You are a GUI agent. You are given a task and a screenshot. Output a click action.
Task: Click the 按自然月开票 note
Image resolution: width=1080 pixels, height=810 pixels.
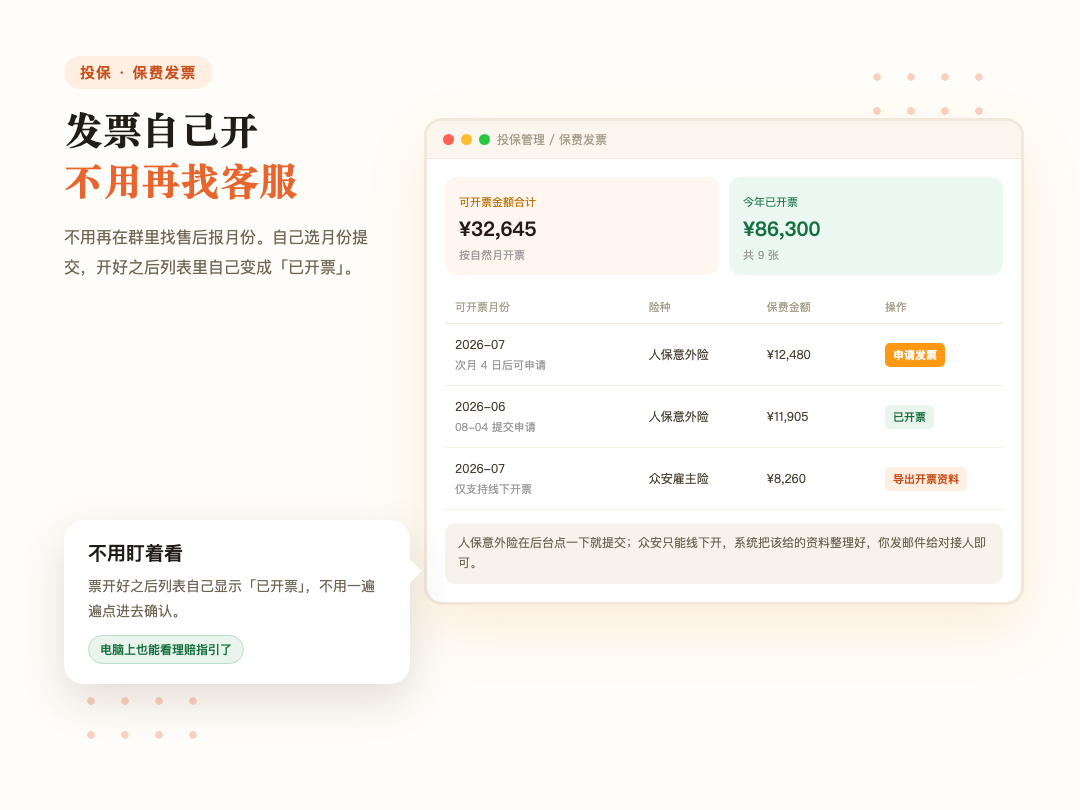coord(492,255)
